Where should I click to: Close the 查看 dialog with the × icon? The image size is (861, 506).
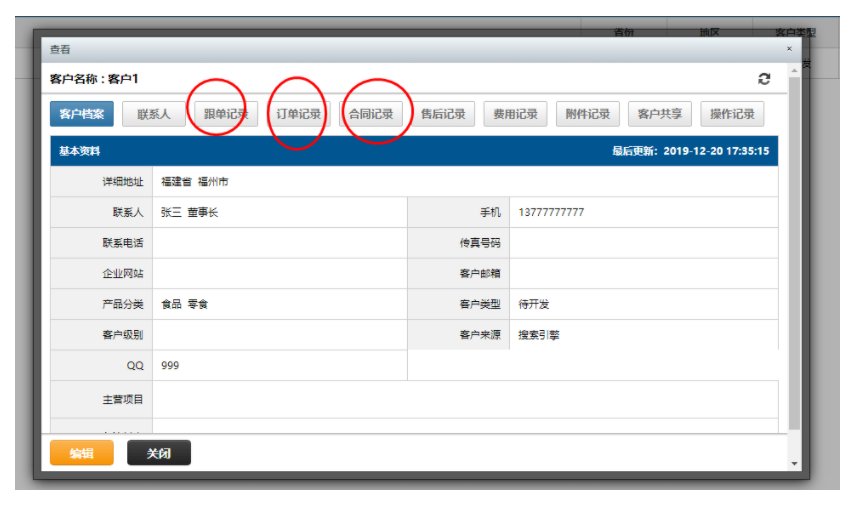(789, 49)
